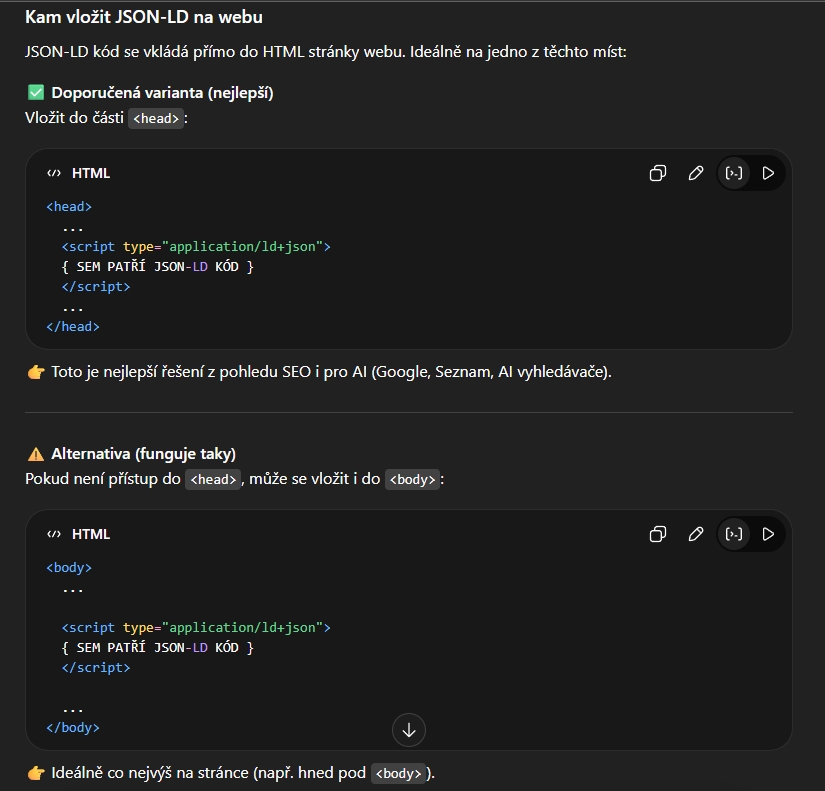Run the body code block with the play icon
This screenshot has height=791, width=825.
point(768,534)
